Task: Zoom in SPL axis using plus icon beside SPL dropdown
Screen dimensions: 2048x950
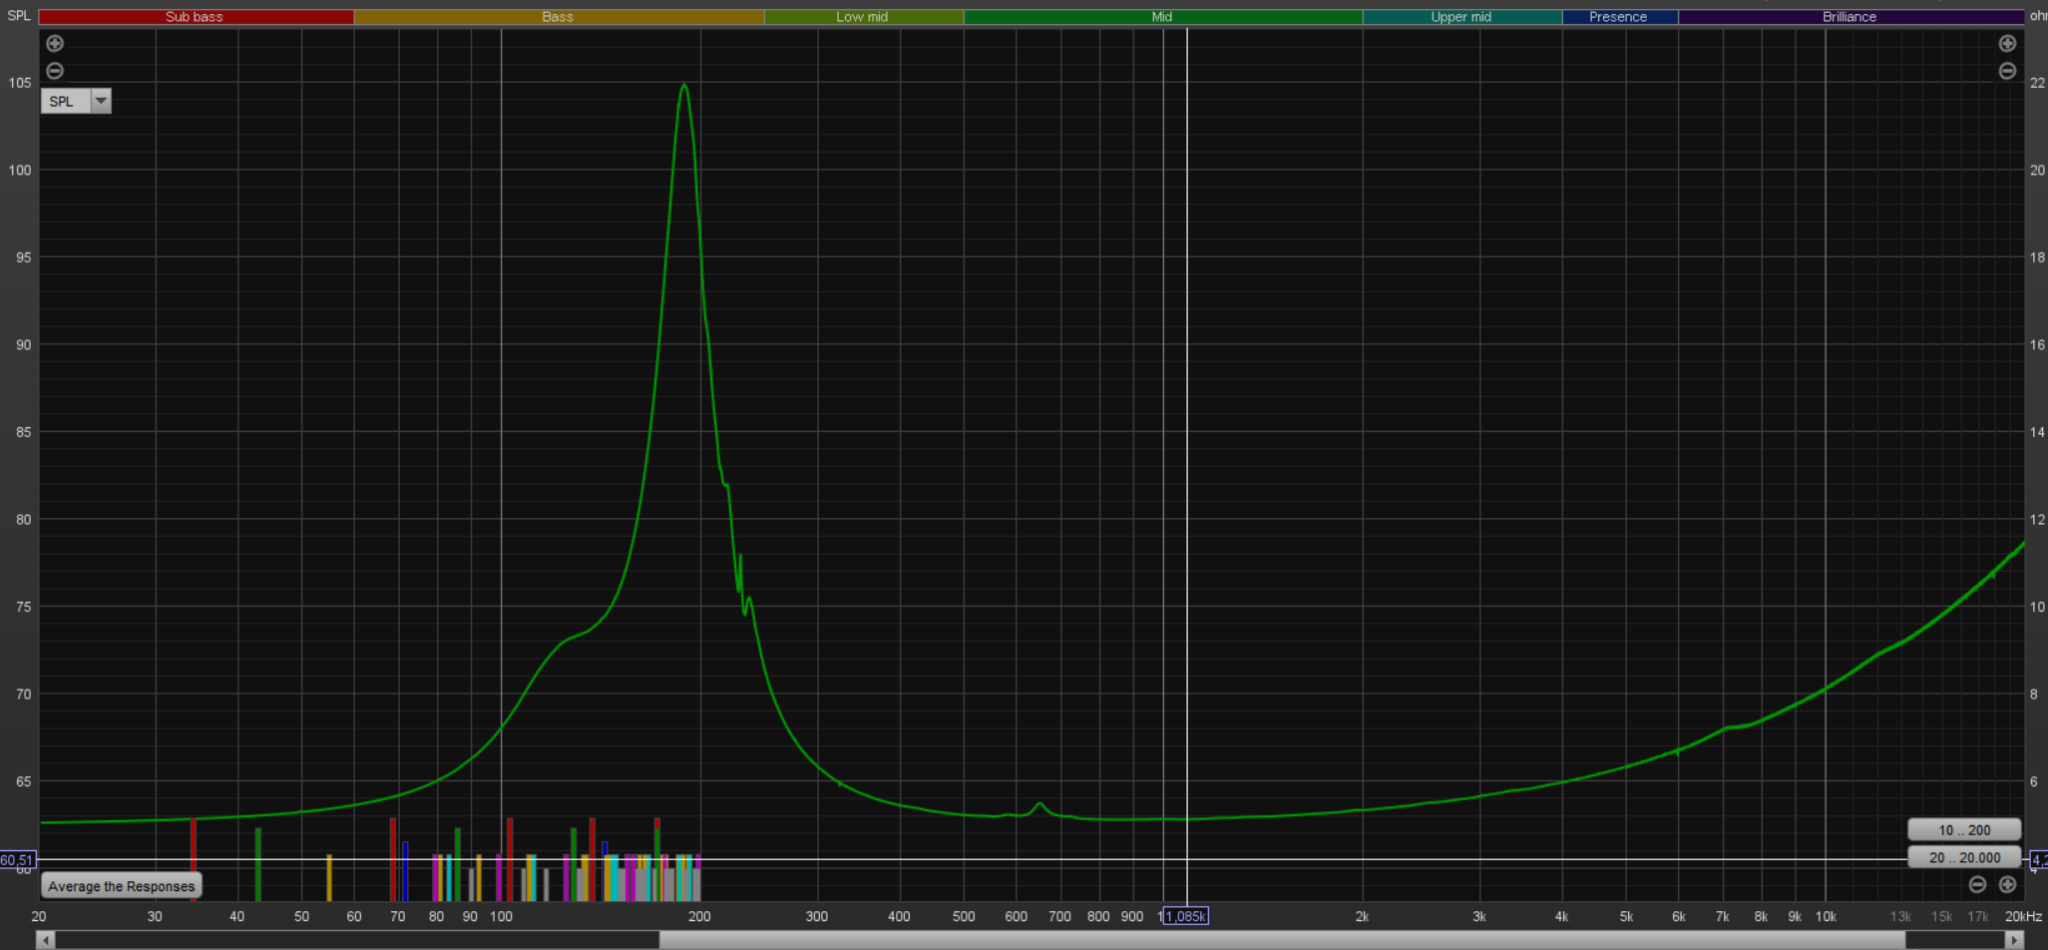Action: tap(55, 43)
